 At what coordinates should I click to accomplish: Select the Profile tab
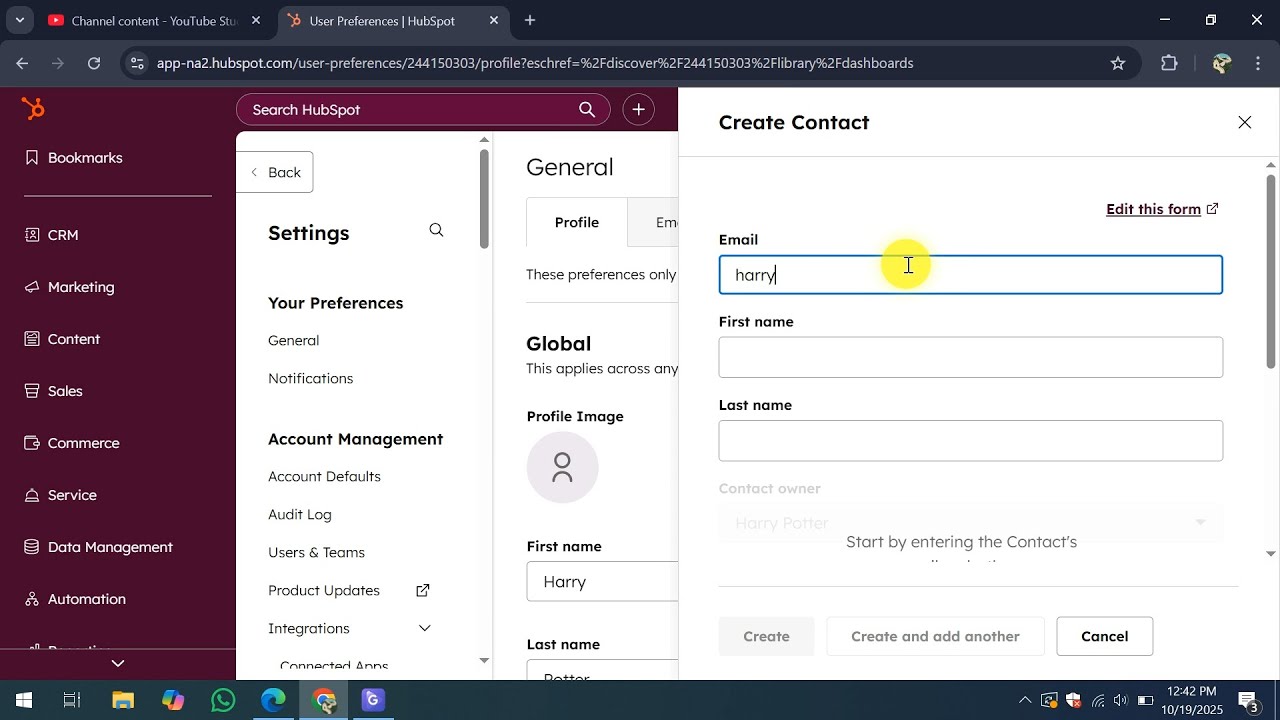577,222
